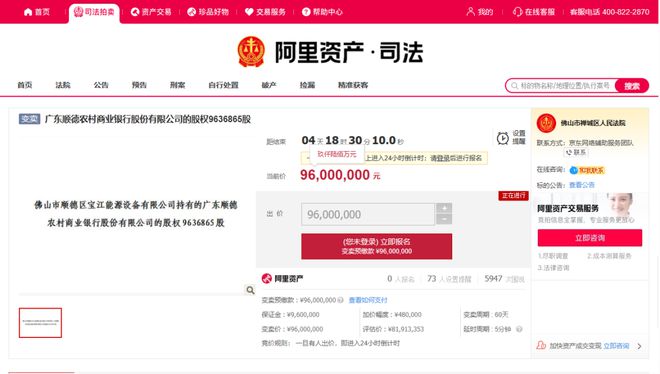Image resolution: width=660 pixels, height=374 pixels.
Task: Open 查看如何支付 link
Action: point(368,300)
